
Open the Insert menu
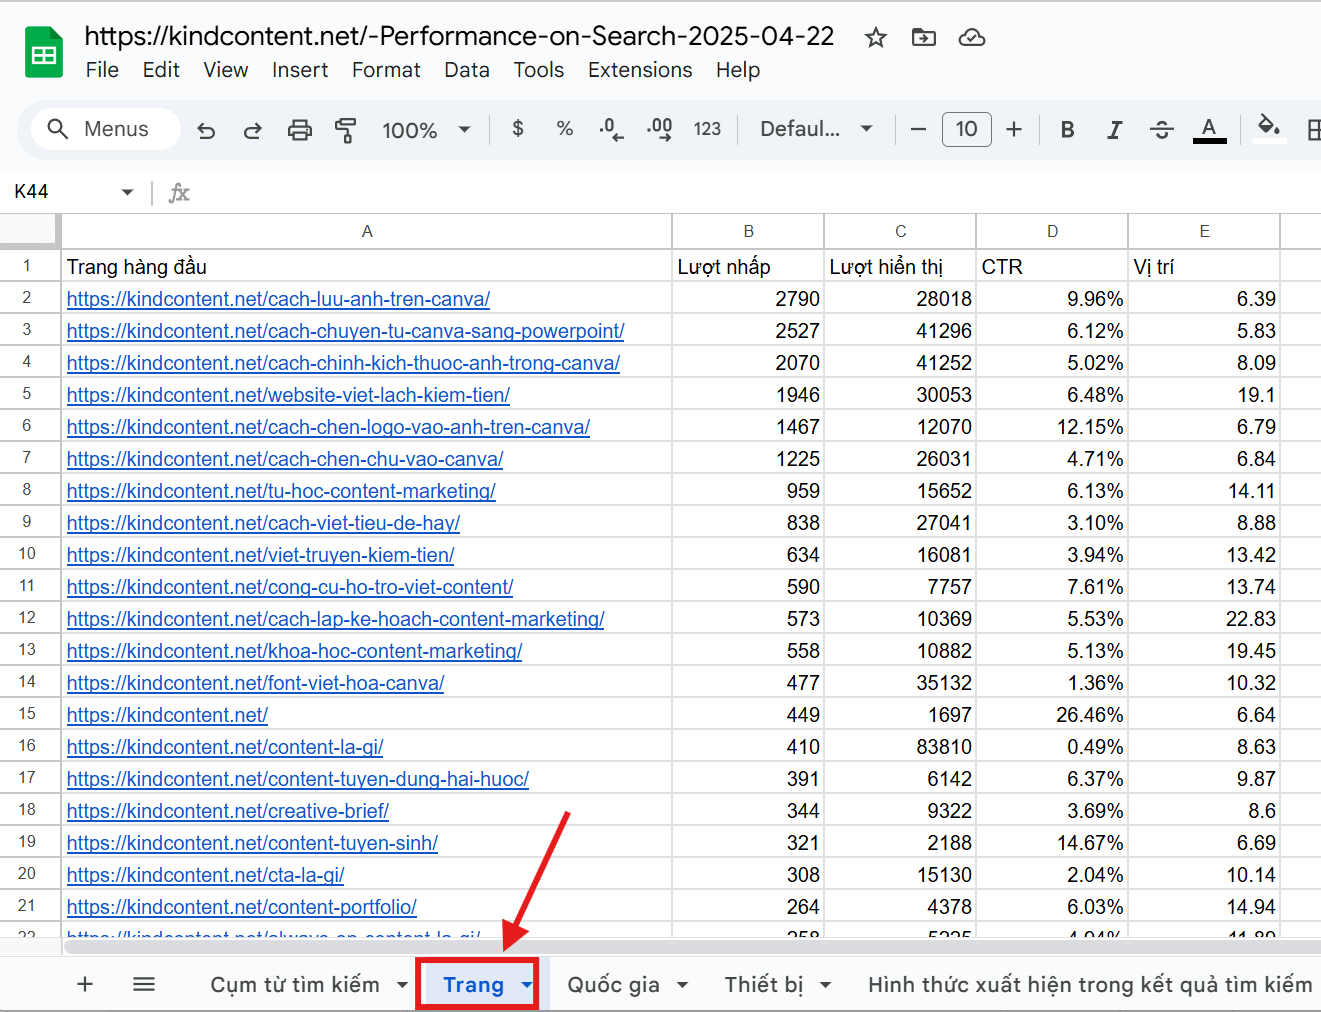(x=300, y=70)
